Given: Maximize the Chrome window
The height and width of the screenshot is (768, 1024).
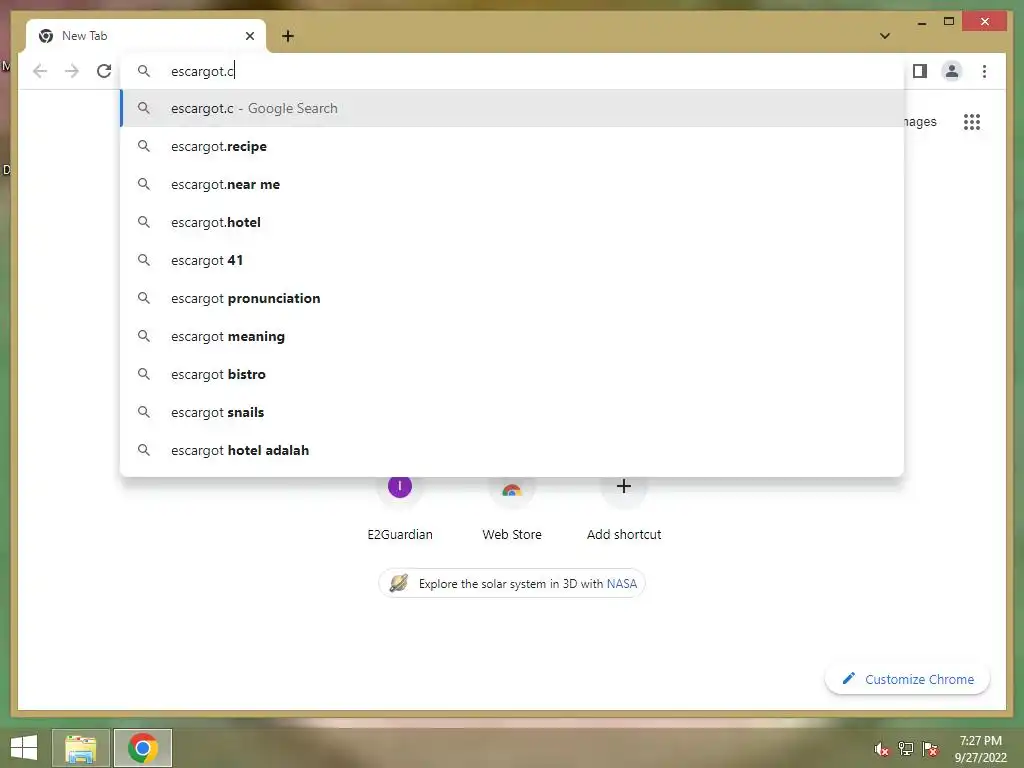Looking at the screenshot, I should [x=949, y=22].
